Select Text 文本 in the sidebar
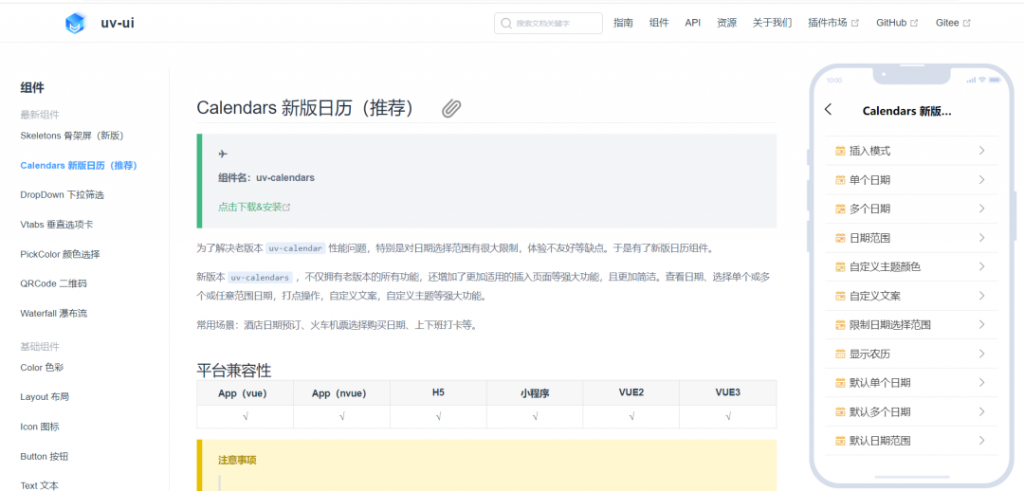The image size is (1024, 491). pos(39,485)
